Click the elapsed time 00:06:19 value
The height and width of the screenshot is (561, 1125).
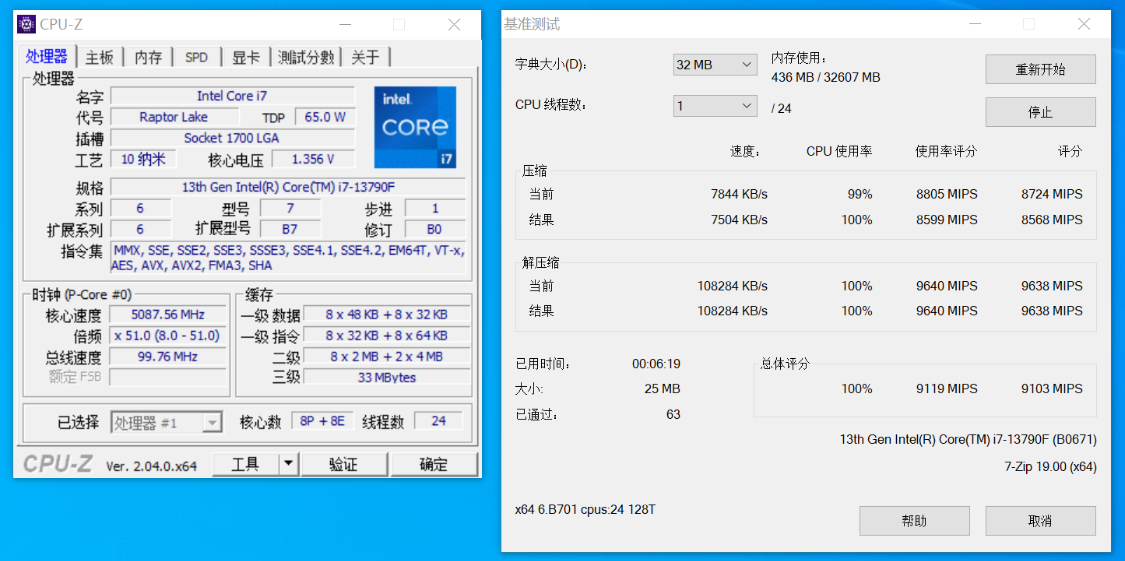[x=656, y=364]
